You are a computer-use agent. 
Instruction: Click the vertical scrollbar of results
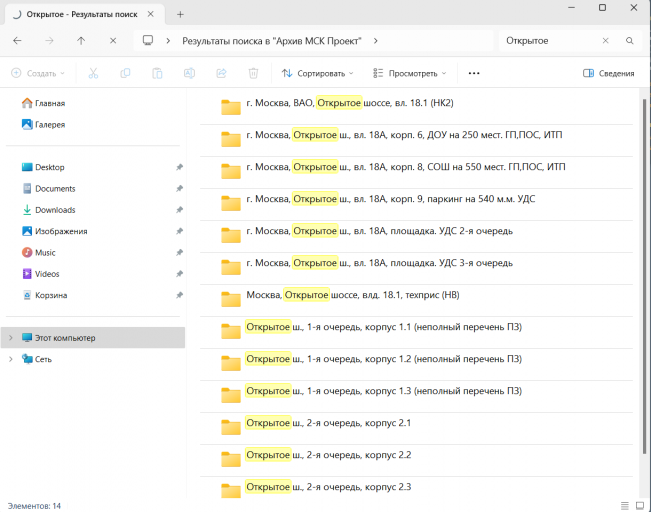(644, 276)
